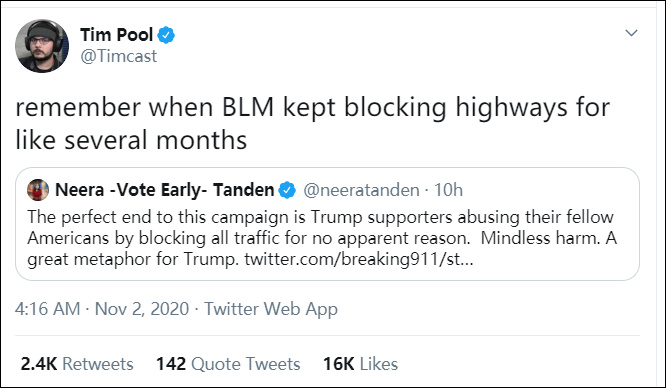Open the Nov 2, 2020 date link
Image resolution: width=666 pixels, height=388 pixels.
click(142, 309)
